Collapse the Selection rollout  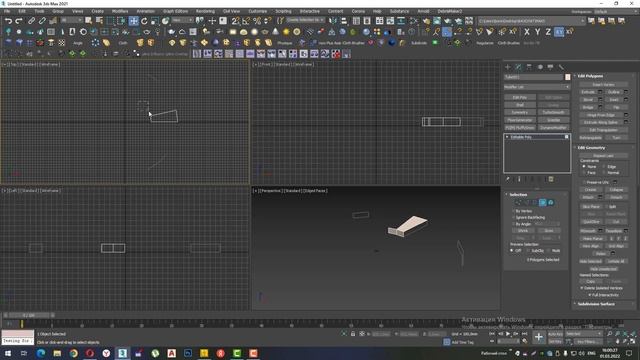pos(517,195)
